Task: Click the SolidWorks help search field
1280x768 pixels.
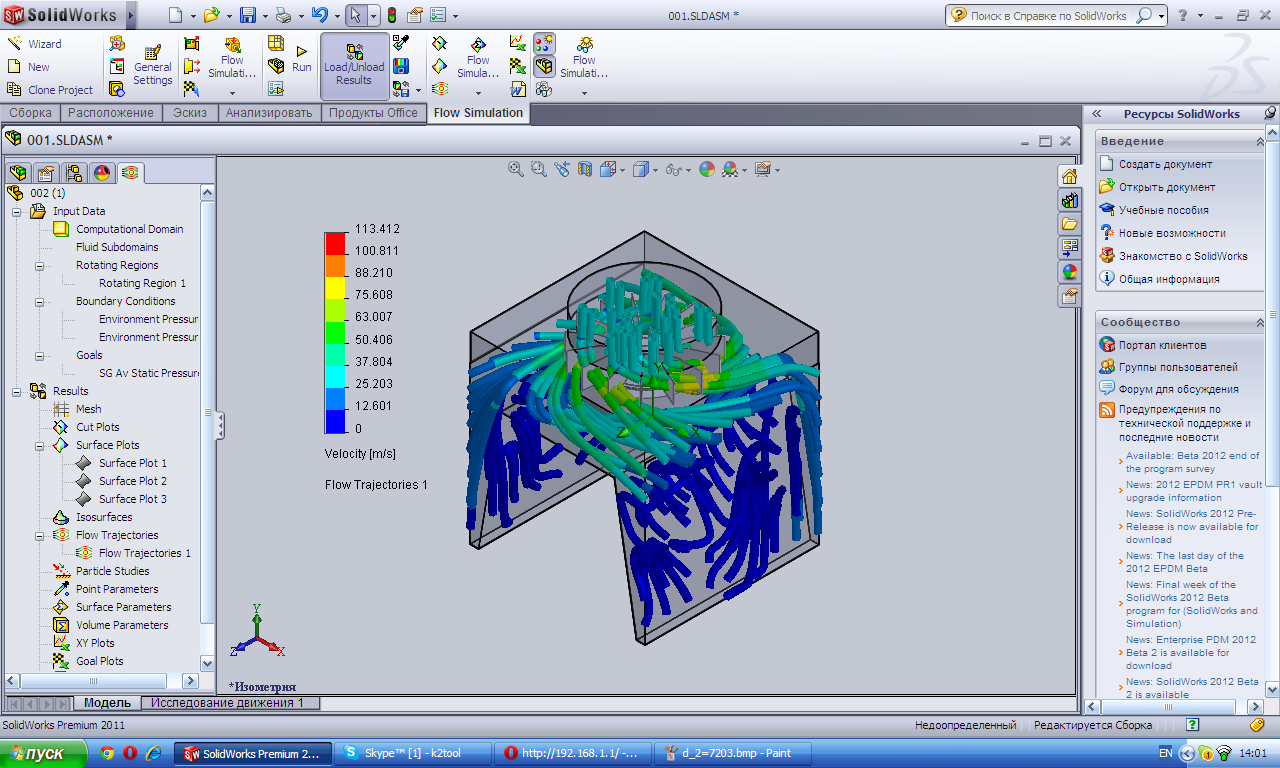Action: (x=1047, y=15)
